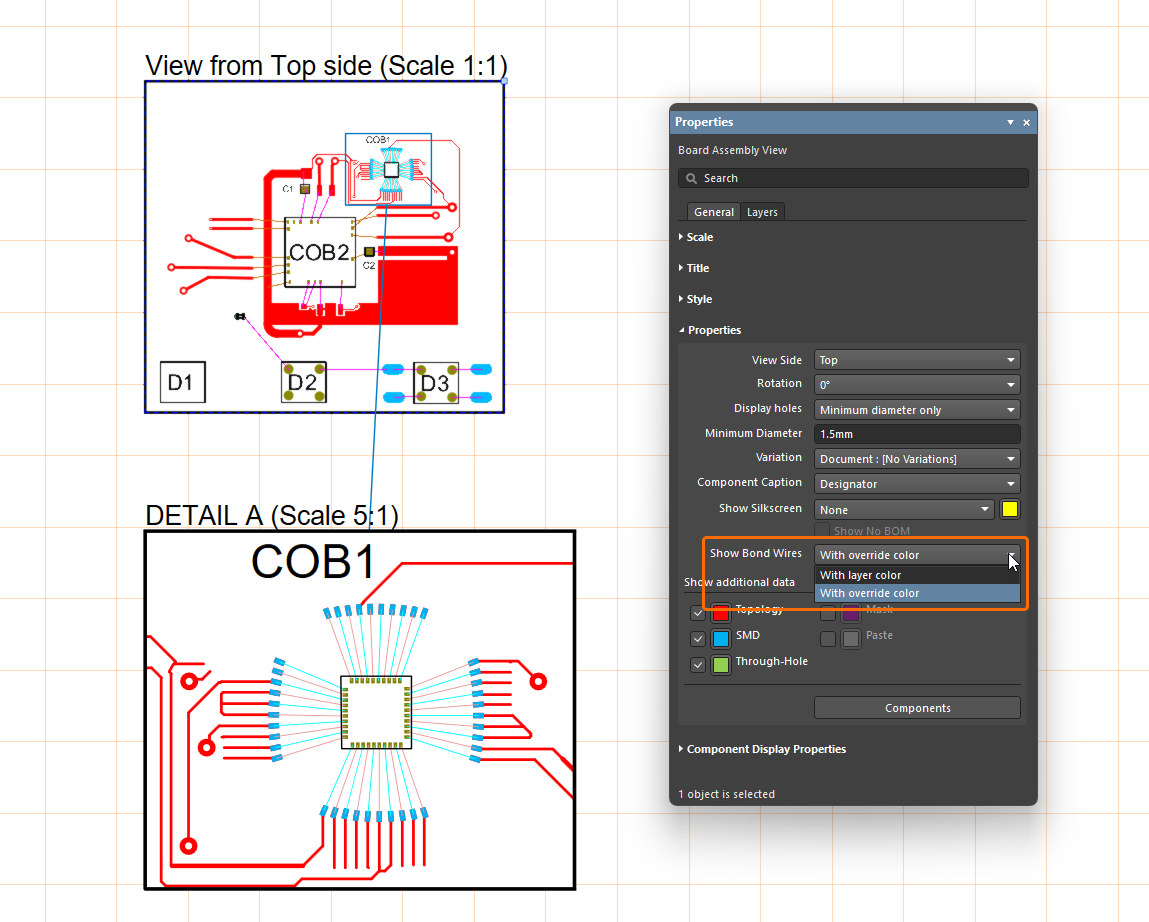1149x922 pixels.
Task: Select 'With layer color' option
Action: click(x=917, y=575)
